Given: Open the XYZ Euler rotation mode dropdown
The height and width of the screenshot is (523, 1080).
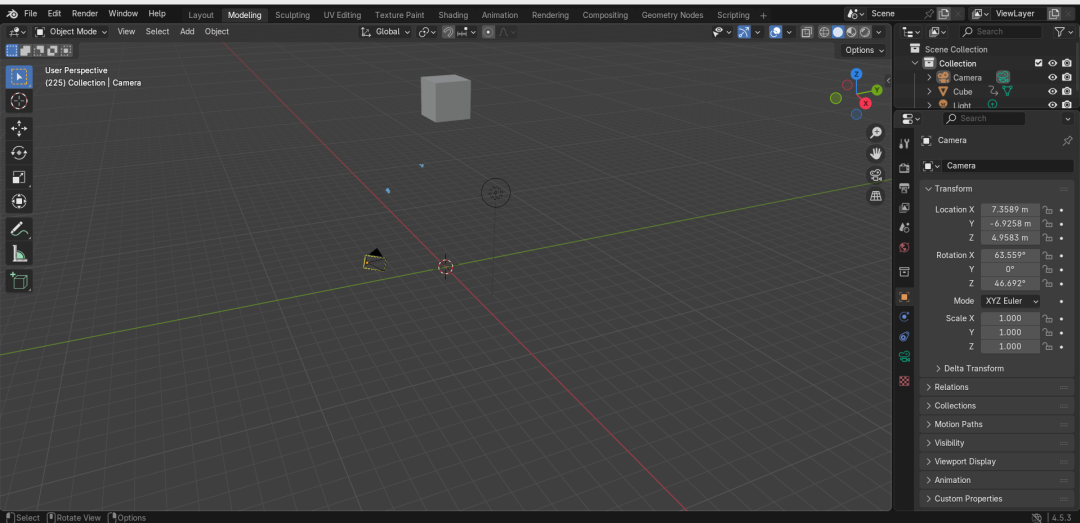Looking at the screenshot, I should (x=1010, y=301).
